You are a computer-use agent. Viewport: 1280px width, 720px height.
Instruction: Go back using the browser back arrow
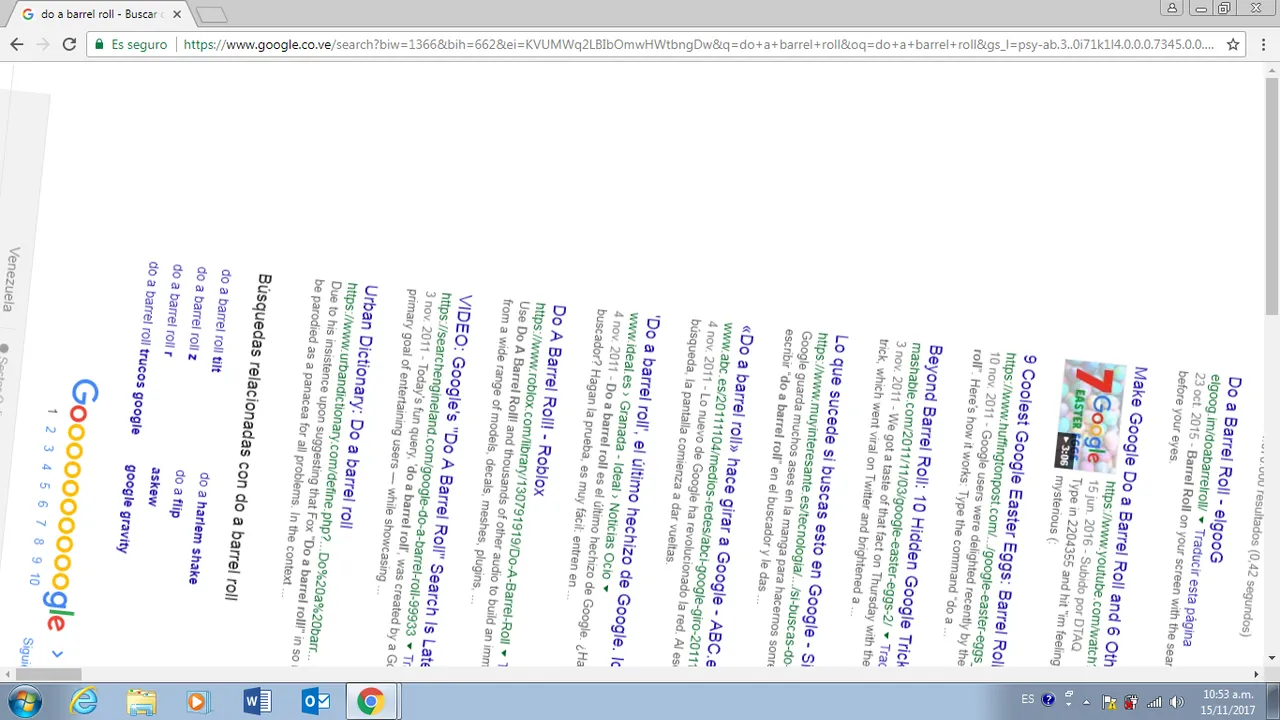pos(17,44)
